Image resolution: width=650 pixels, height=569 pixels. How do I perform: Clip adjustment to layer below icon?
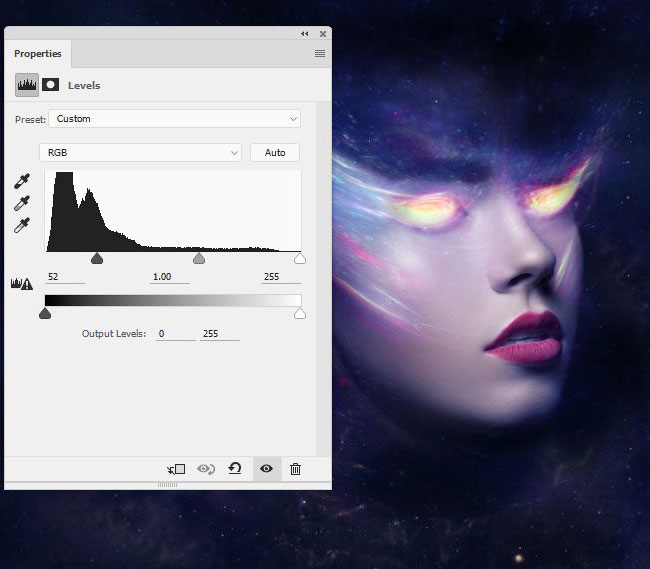176,469
